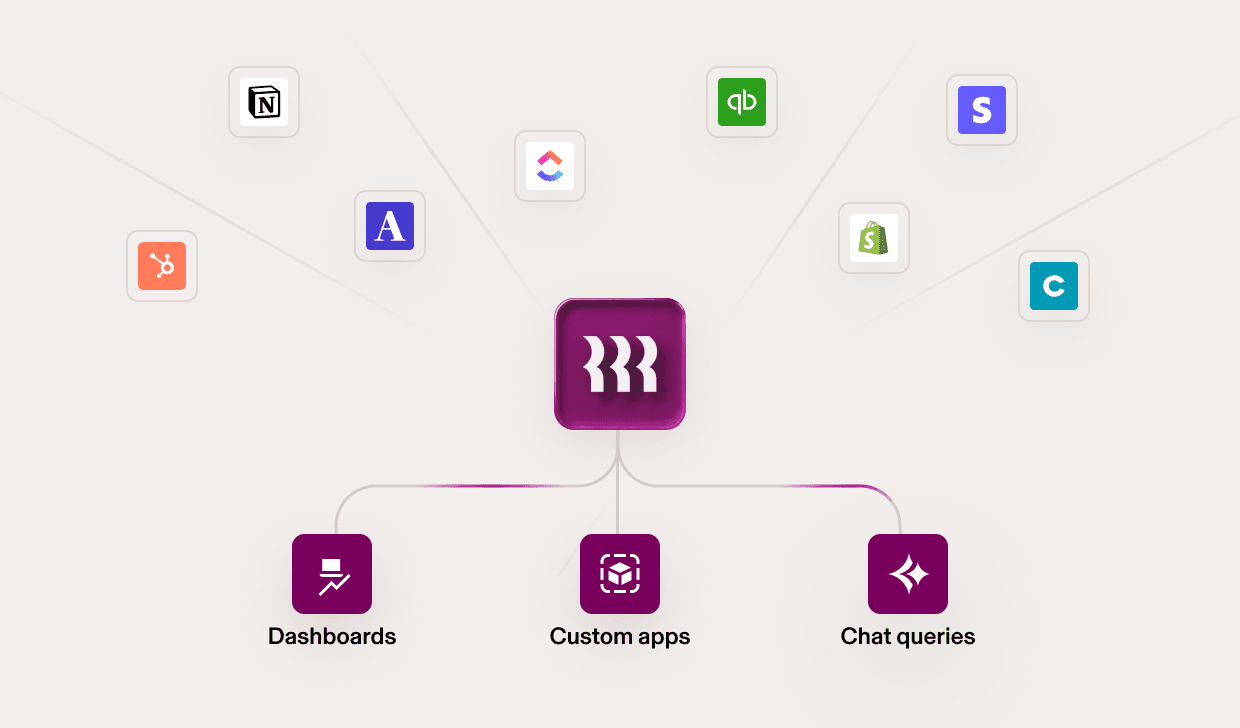Click the Chat queries label
Viewport: 1240px width, 728px height.
(908, 637)
